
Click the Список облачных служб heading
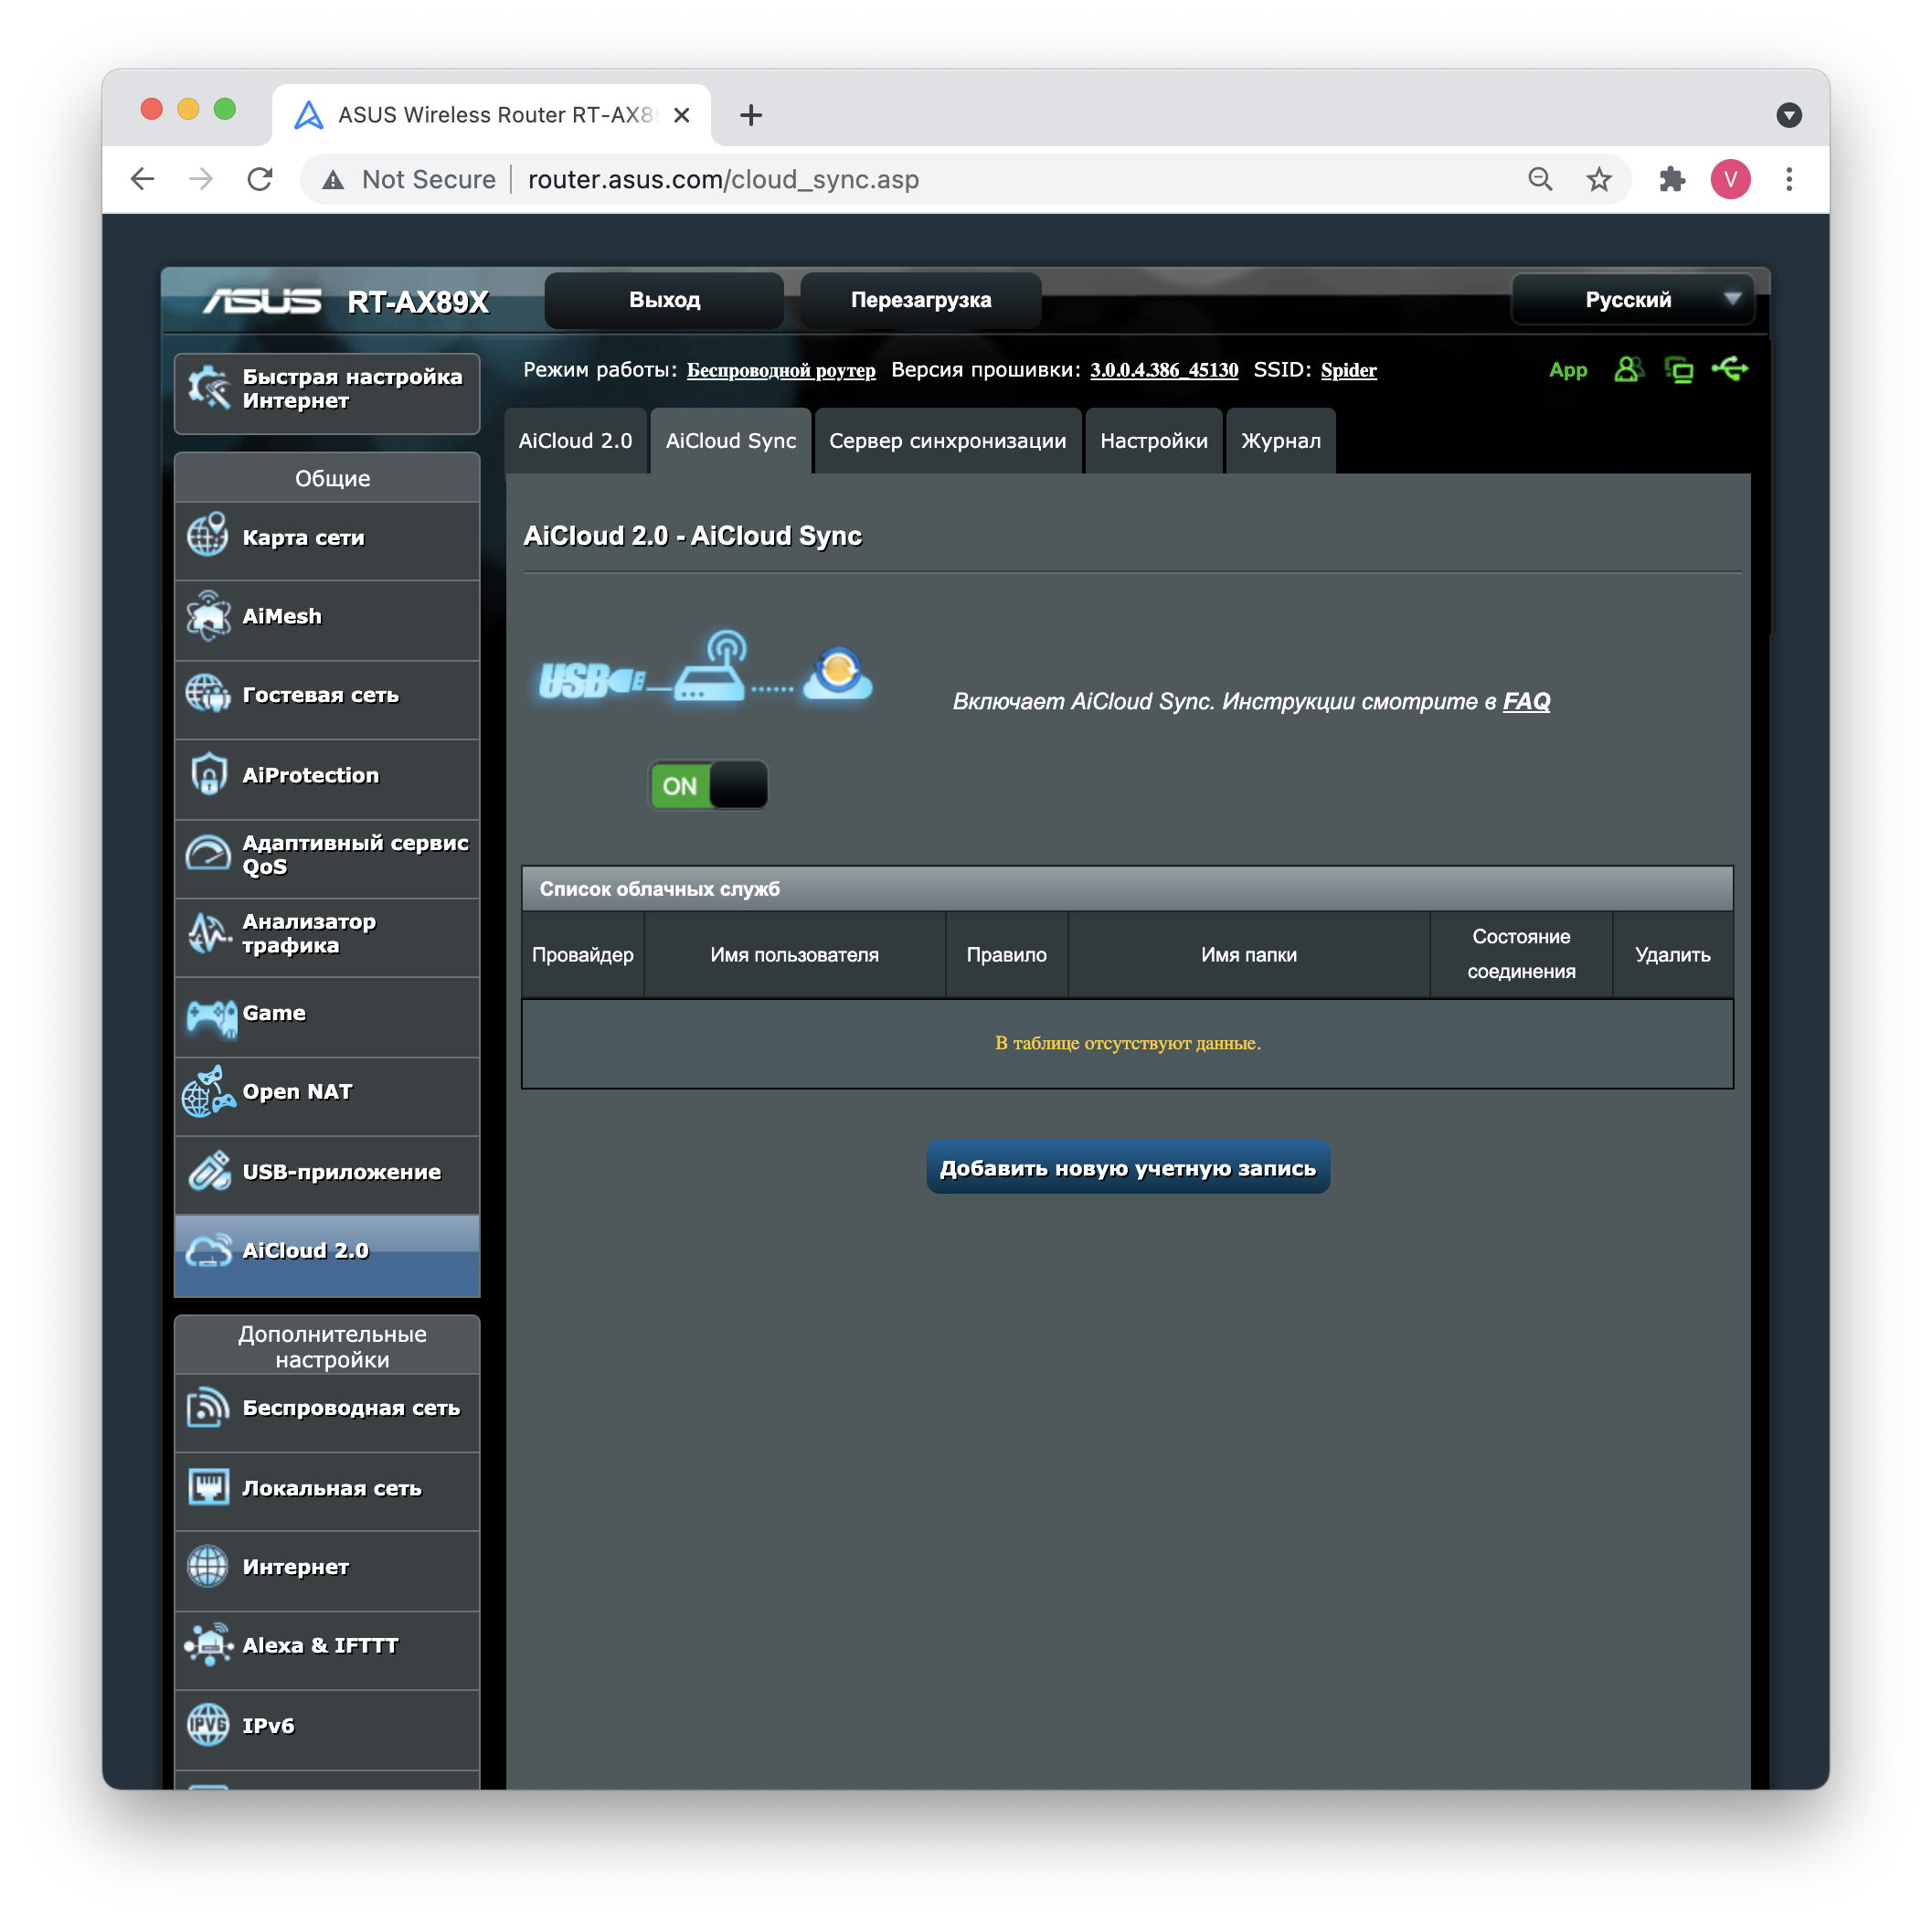click(x=660, y=889)
